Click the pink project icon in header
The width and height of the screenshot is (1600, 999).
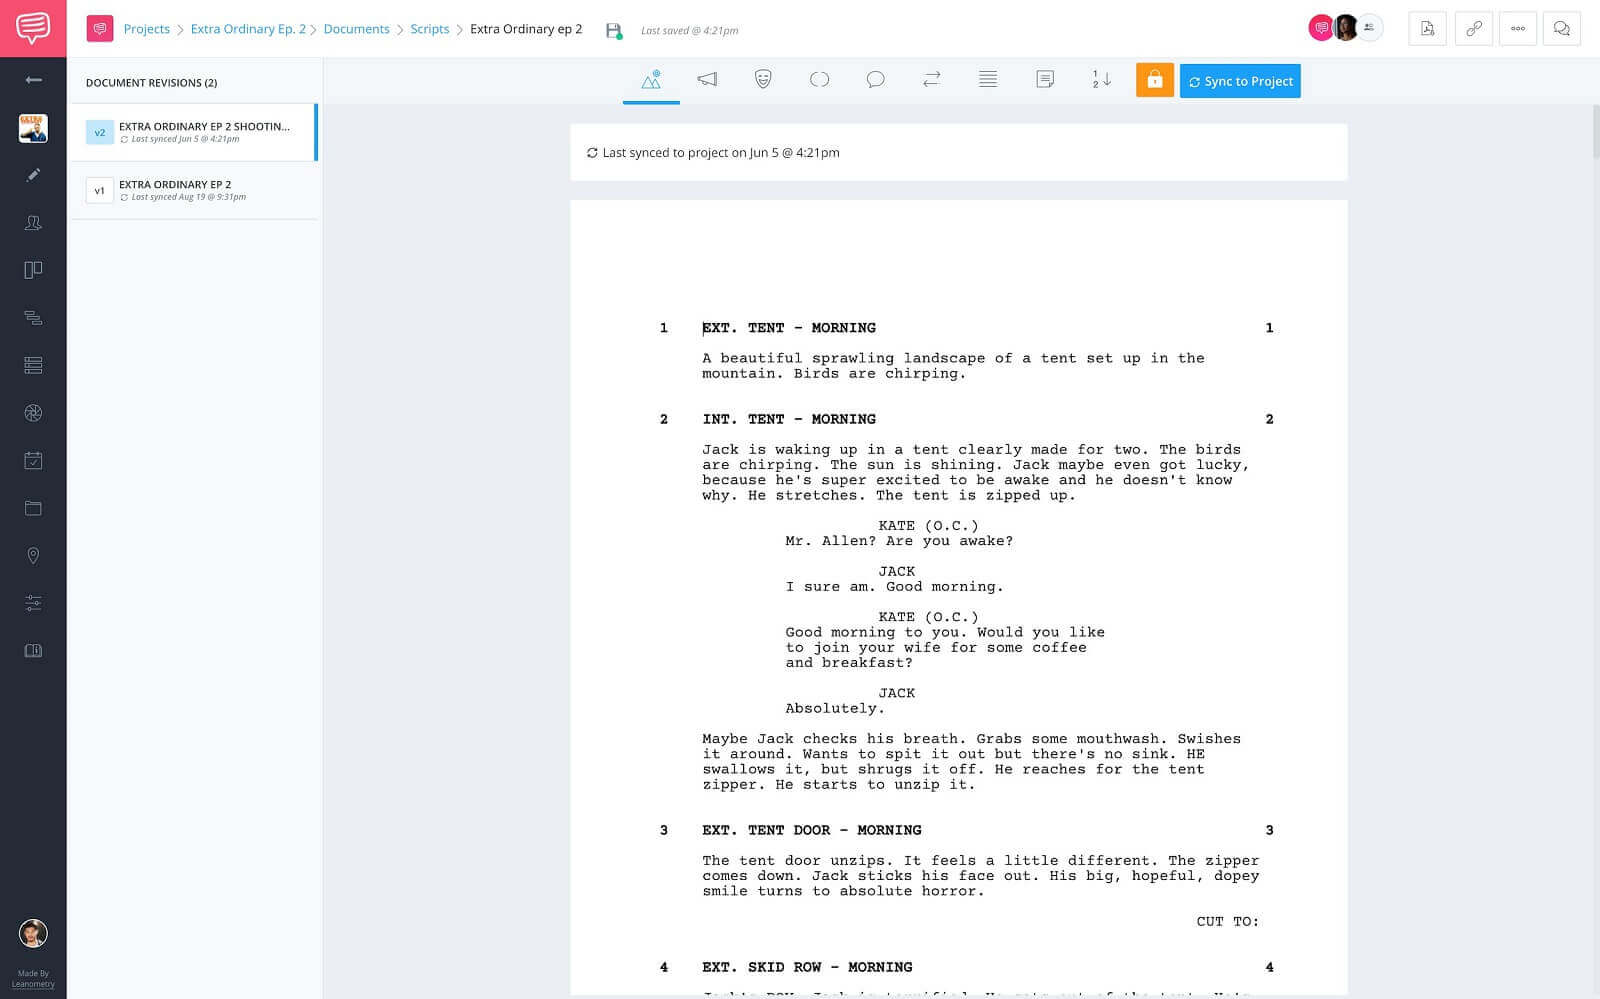pyautogui.click(x=100, y=29)
